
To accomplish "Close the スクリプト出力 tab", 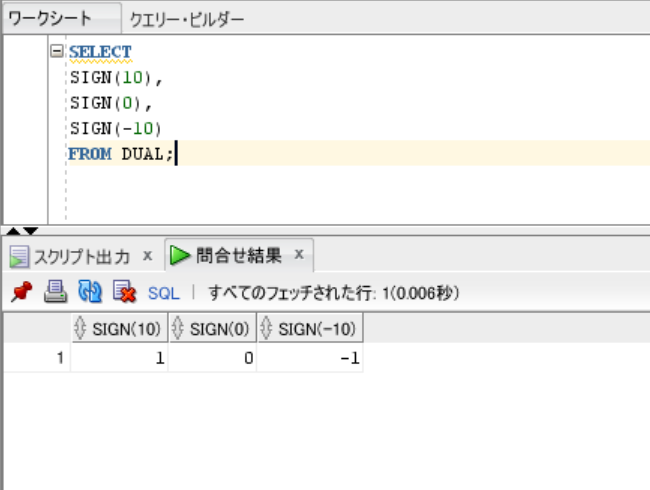I will click(147, 255).
